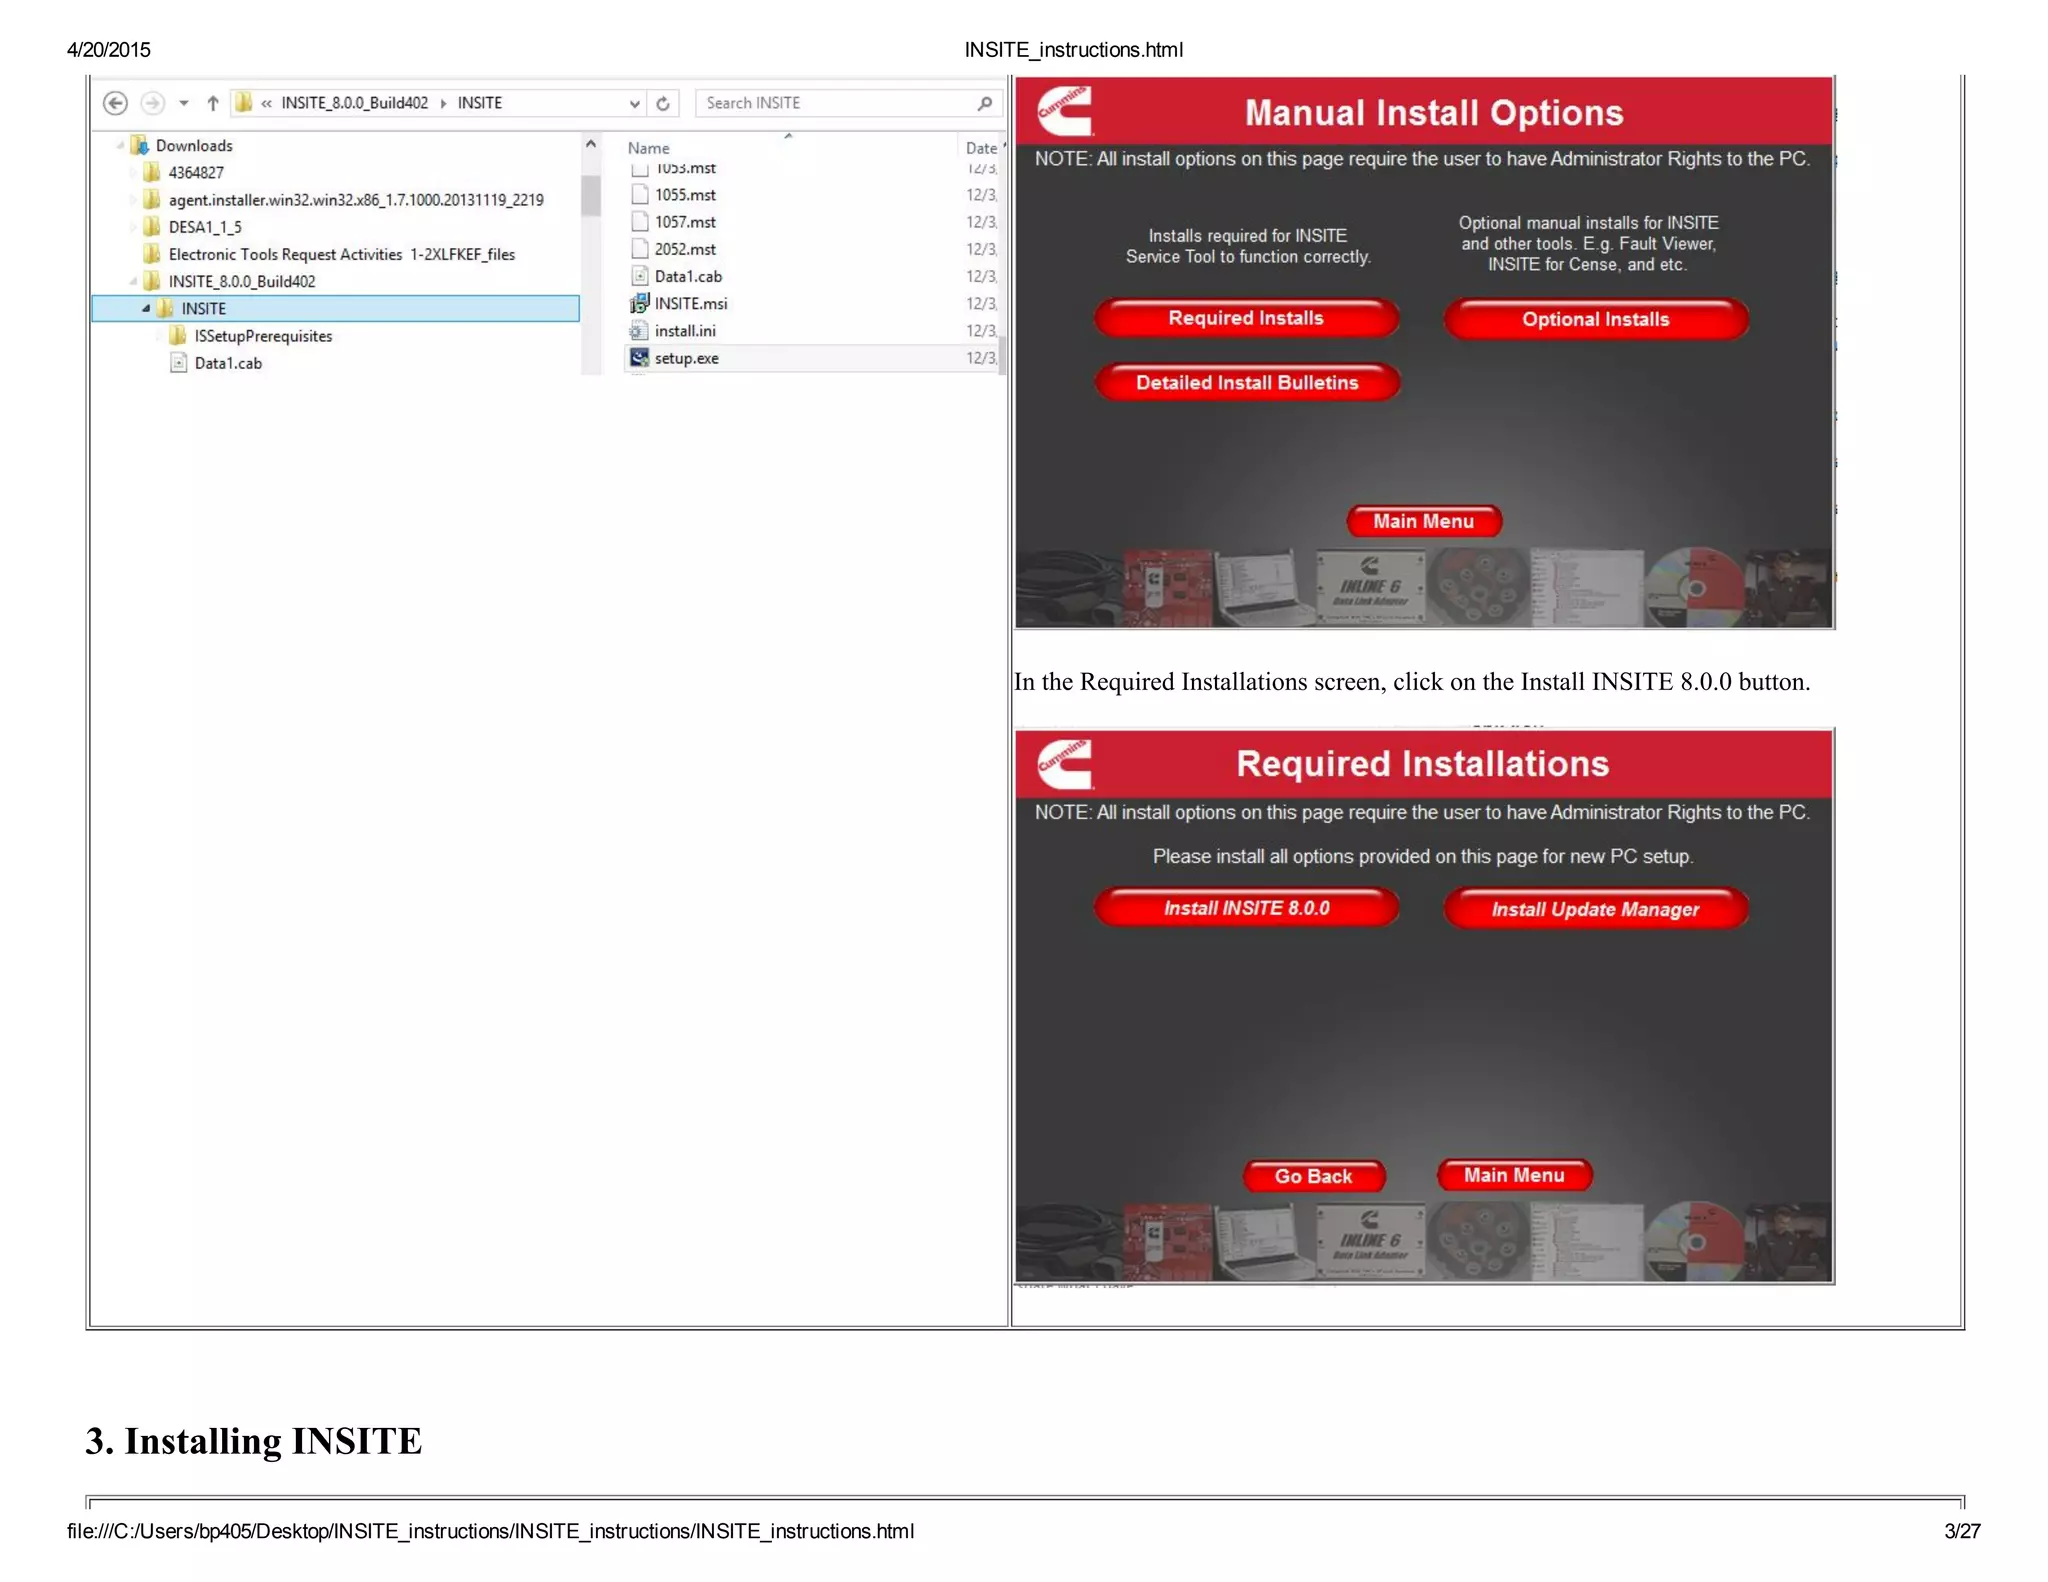Open the recent locations dropdown arrow
This screenshot has height=1582, width=2048.
tap(183, 103)
